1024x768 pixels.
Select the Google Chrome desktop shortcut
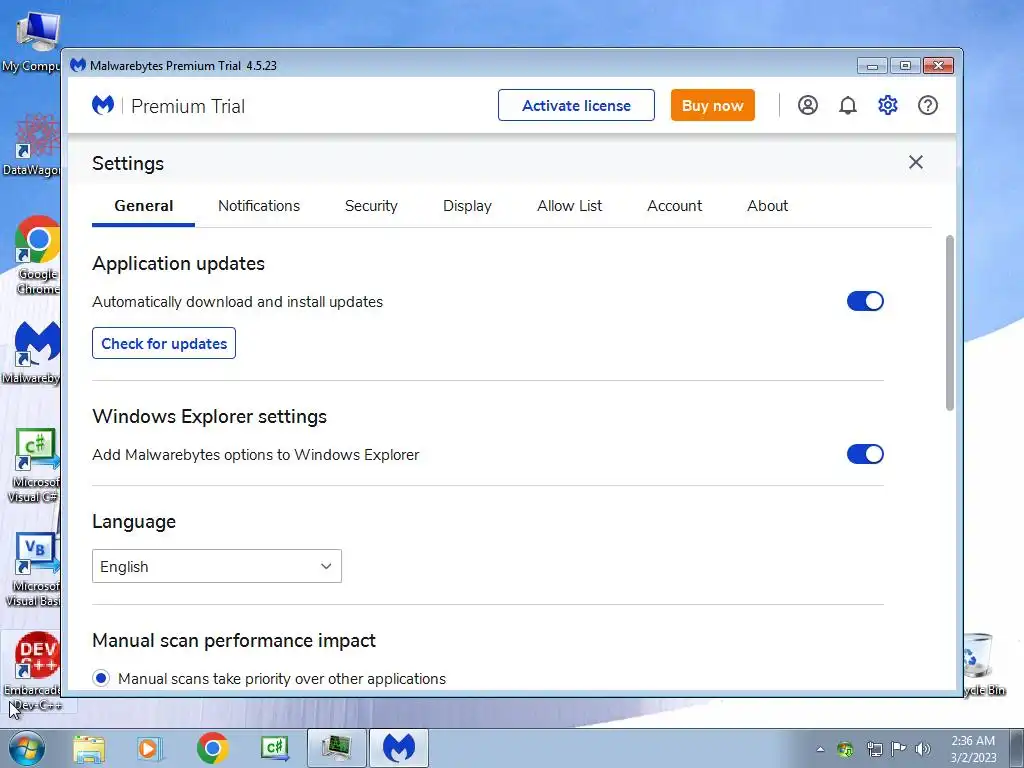coord(37,255)
